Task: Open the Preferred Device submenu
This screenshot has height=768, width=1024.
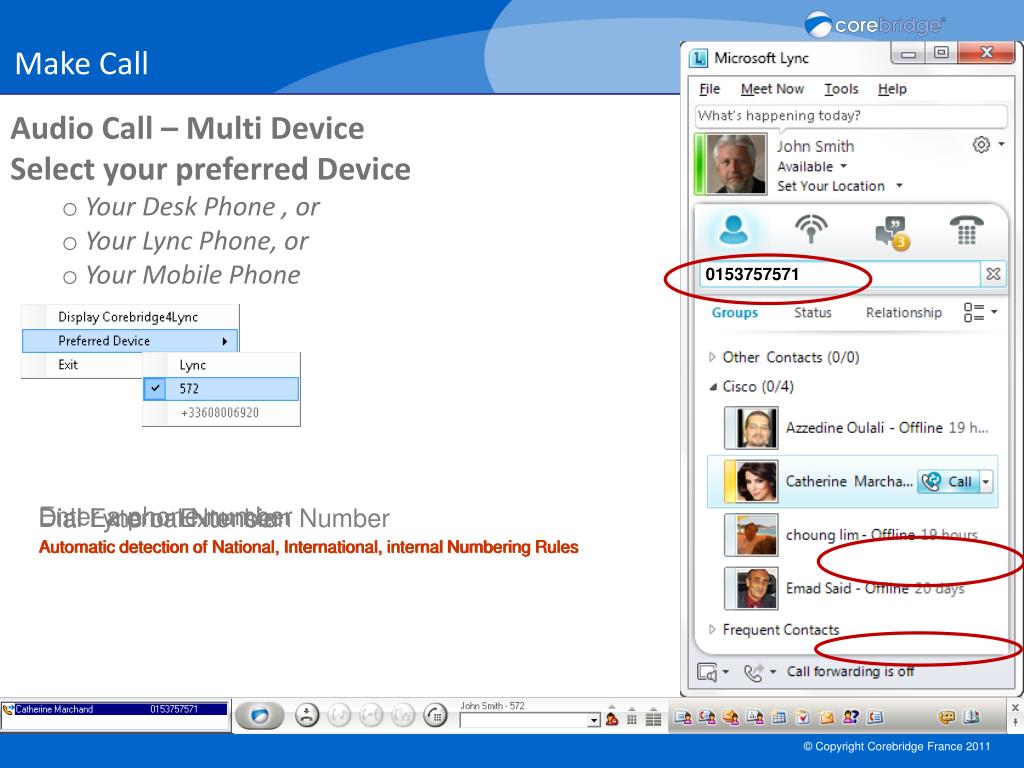Action: tap(131, 341)
